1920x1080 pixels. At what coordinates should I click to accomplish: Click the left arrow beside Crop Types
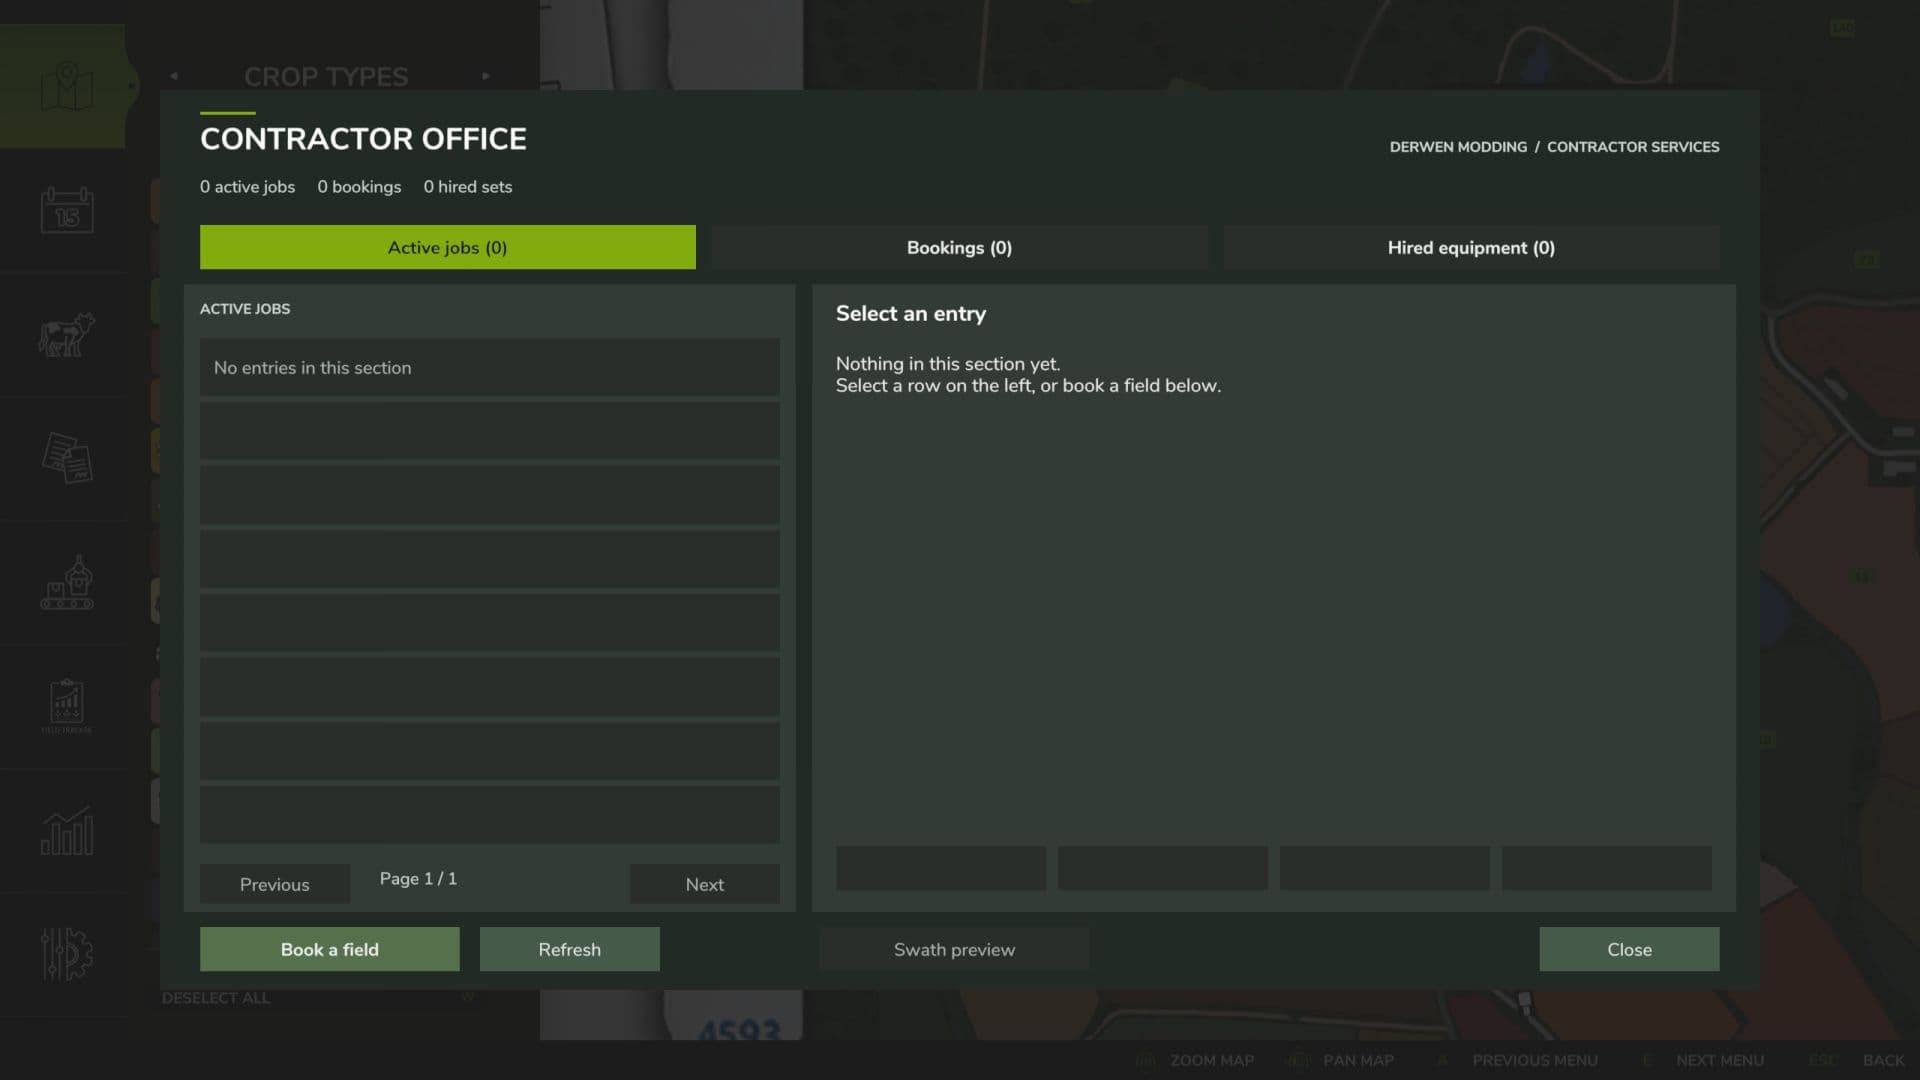(x=174, y=76)
